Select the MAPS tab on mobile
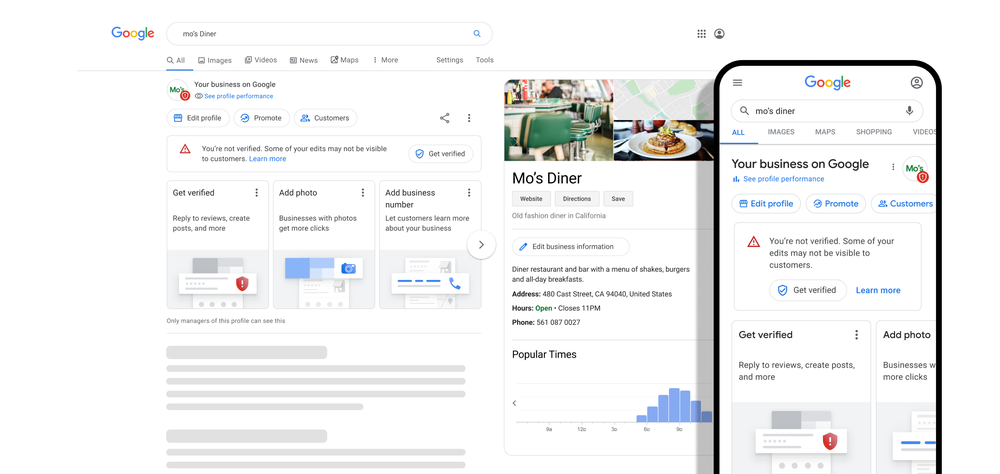1000x474 pixels. click(825, 132)
